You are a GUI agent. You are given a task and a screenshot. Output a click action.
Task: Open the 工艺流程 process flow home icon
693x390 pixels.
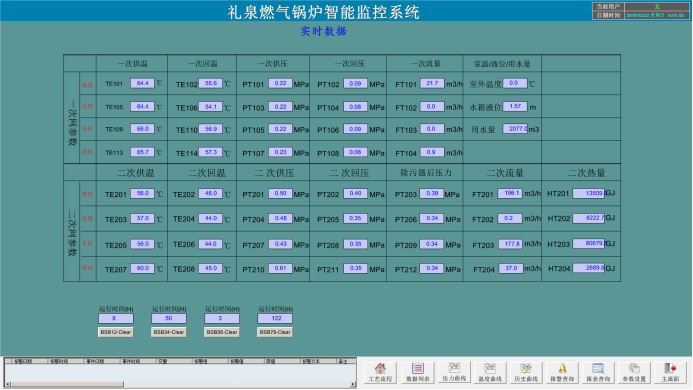[x=380, y=372]
